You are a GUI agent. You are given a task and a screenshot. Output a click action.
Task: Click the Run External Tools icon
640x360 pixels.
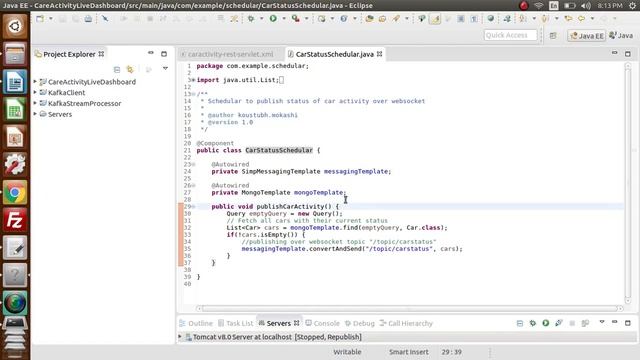[296, 19]
